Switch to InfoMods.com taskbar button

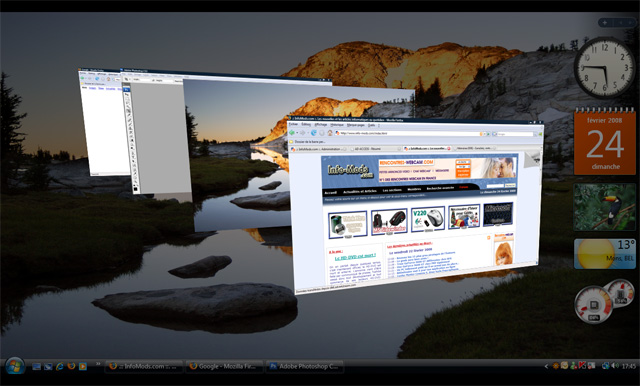pos(144,366)
